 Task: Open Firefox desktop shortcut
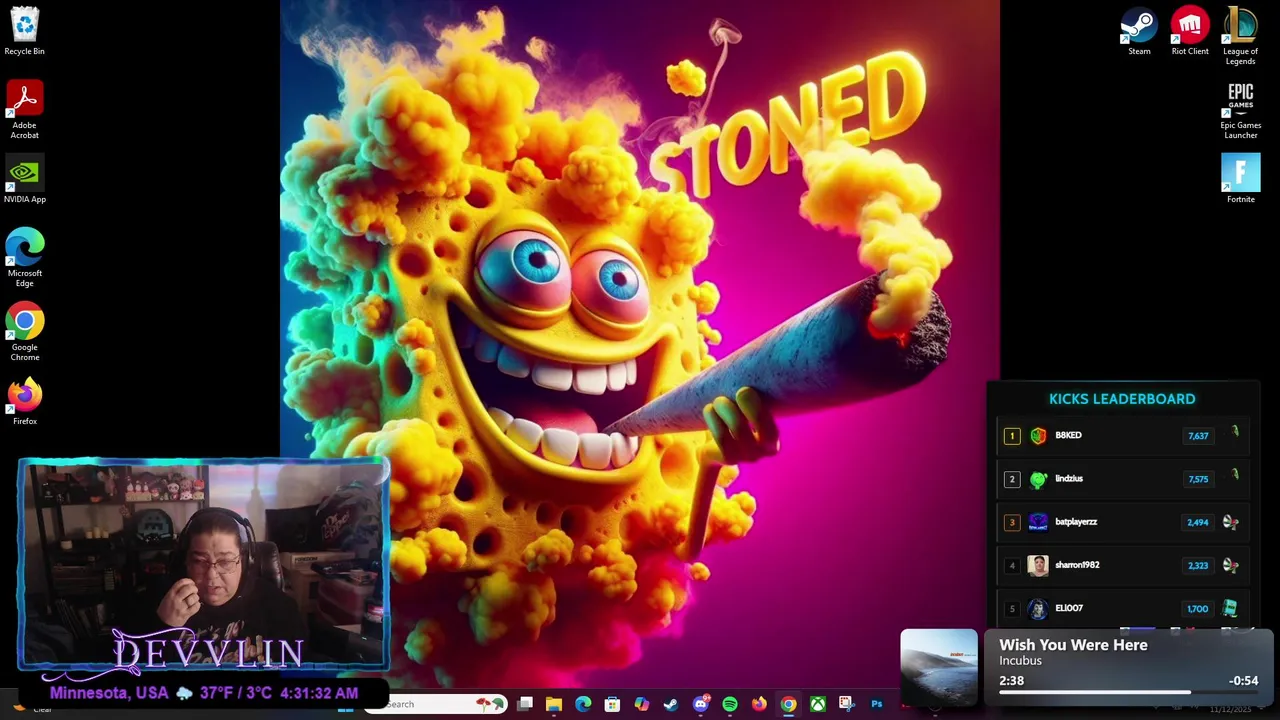(24, 402)
